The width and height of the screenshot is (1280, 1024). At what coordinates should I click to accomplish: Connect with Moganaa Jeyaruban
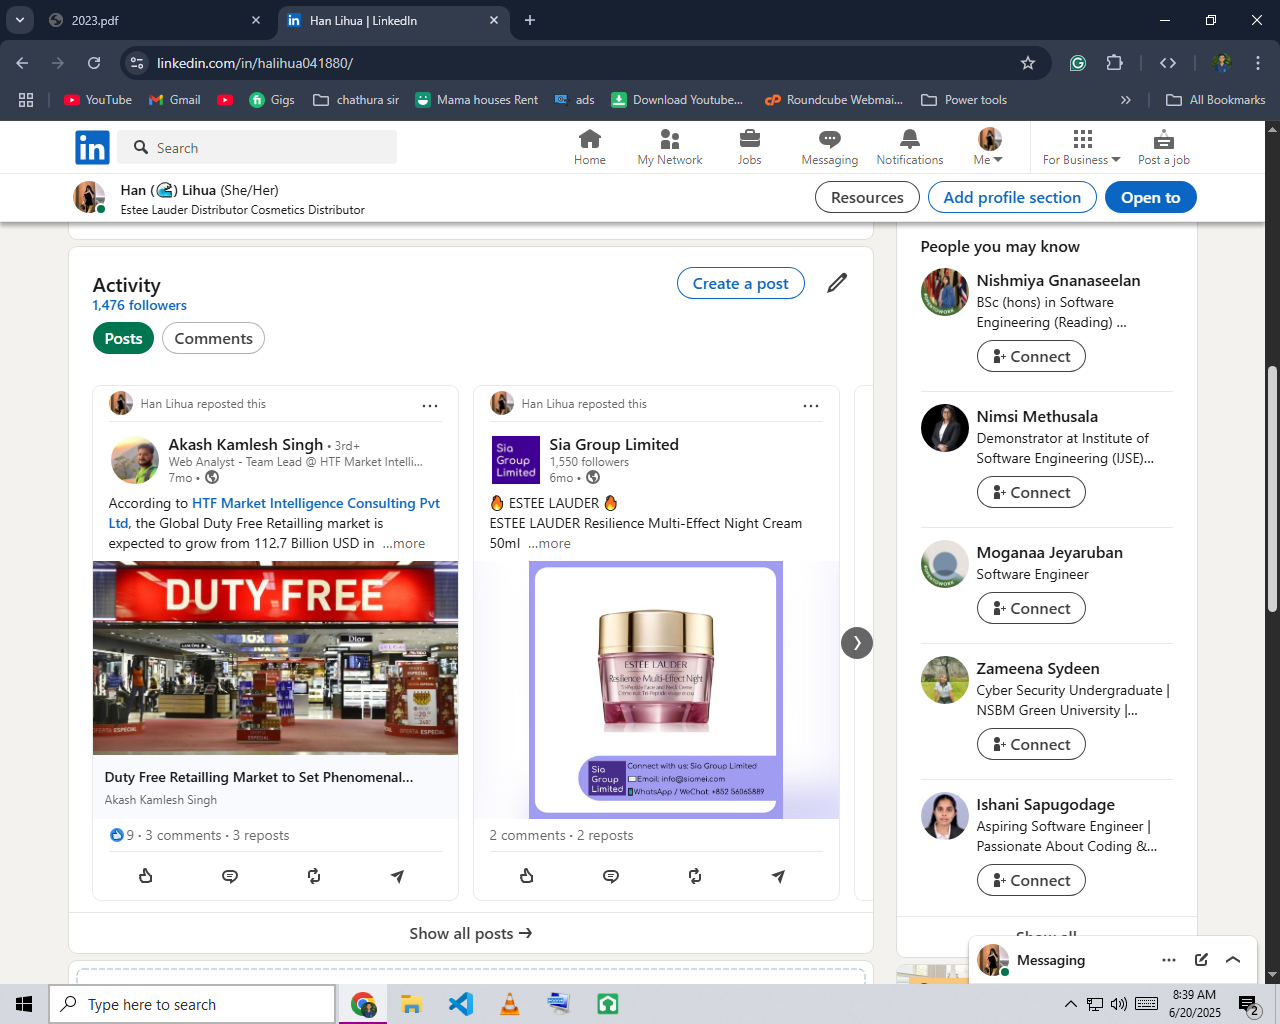(1031, 609)
